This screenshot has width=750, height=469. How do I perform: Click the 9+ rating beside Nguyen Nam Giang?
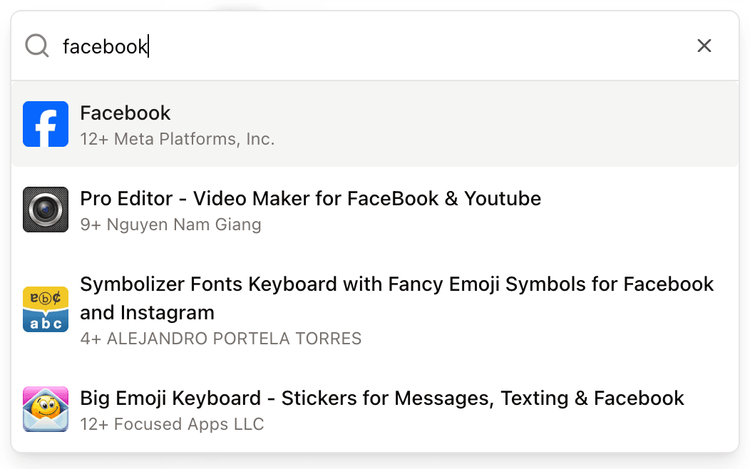pyautogui.click(x=90, y=225)
